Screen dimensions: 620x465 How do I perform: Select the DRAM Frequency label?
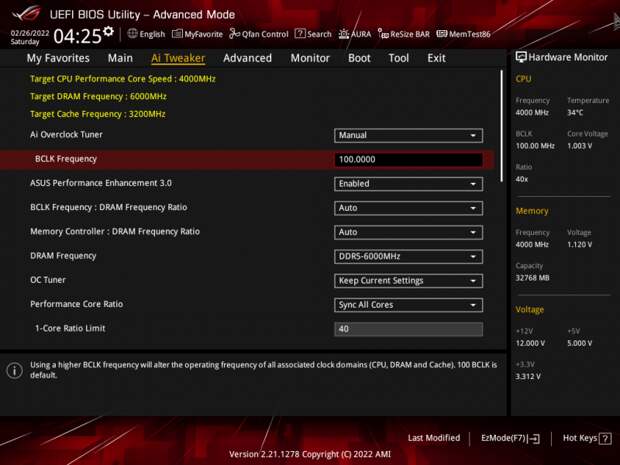click(63, 256)
